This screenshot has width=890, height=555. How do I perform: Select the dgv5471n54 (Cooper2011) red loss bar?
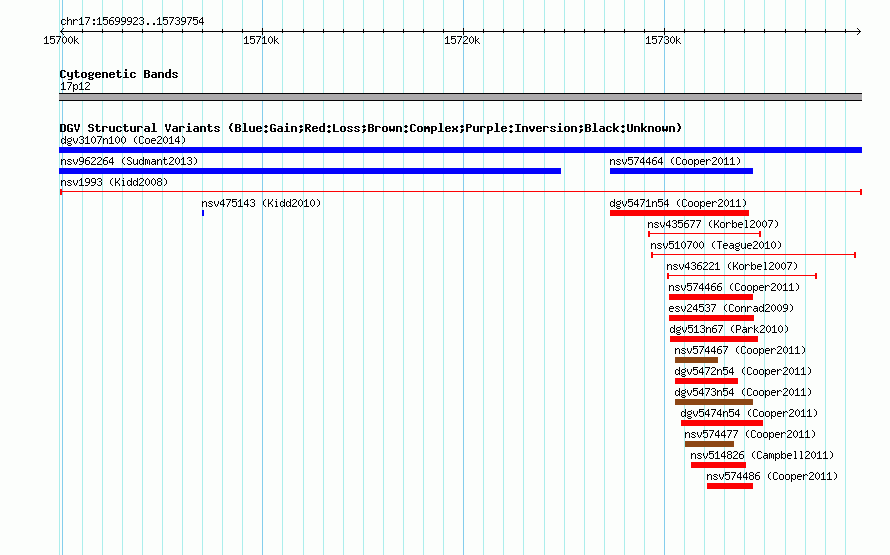tap(679, 213)
